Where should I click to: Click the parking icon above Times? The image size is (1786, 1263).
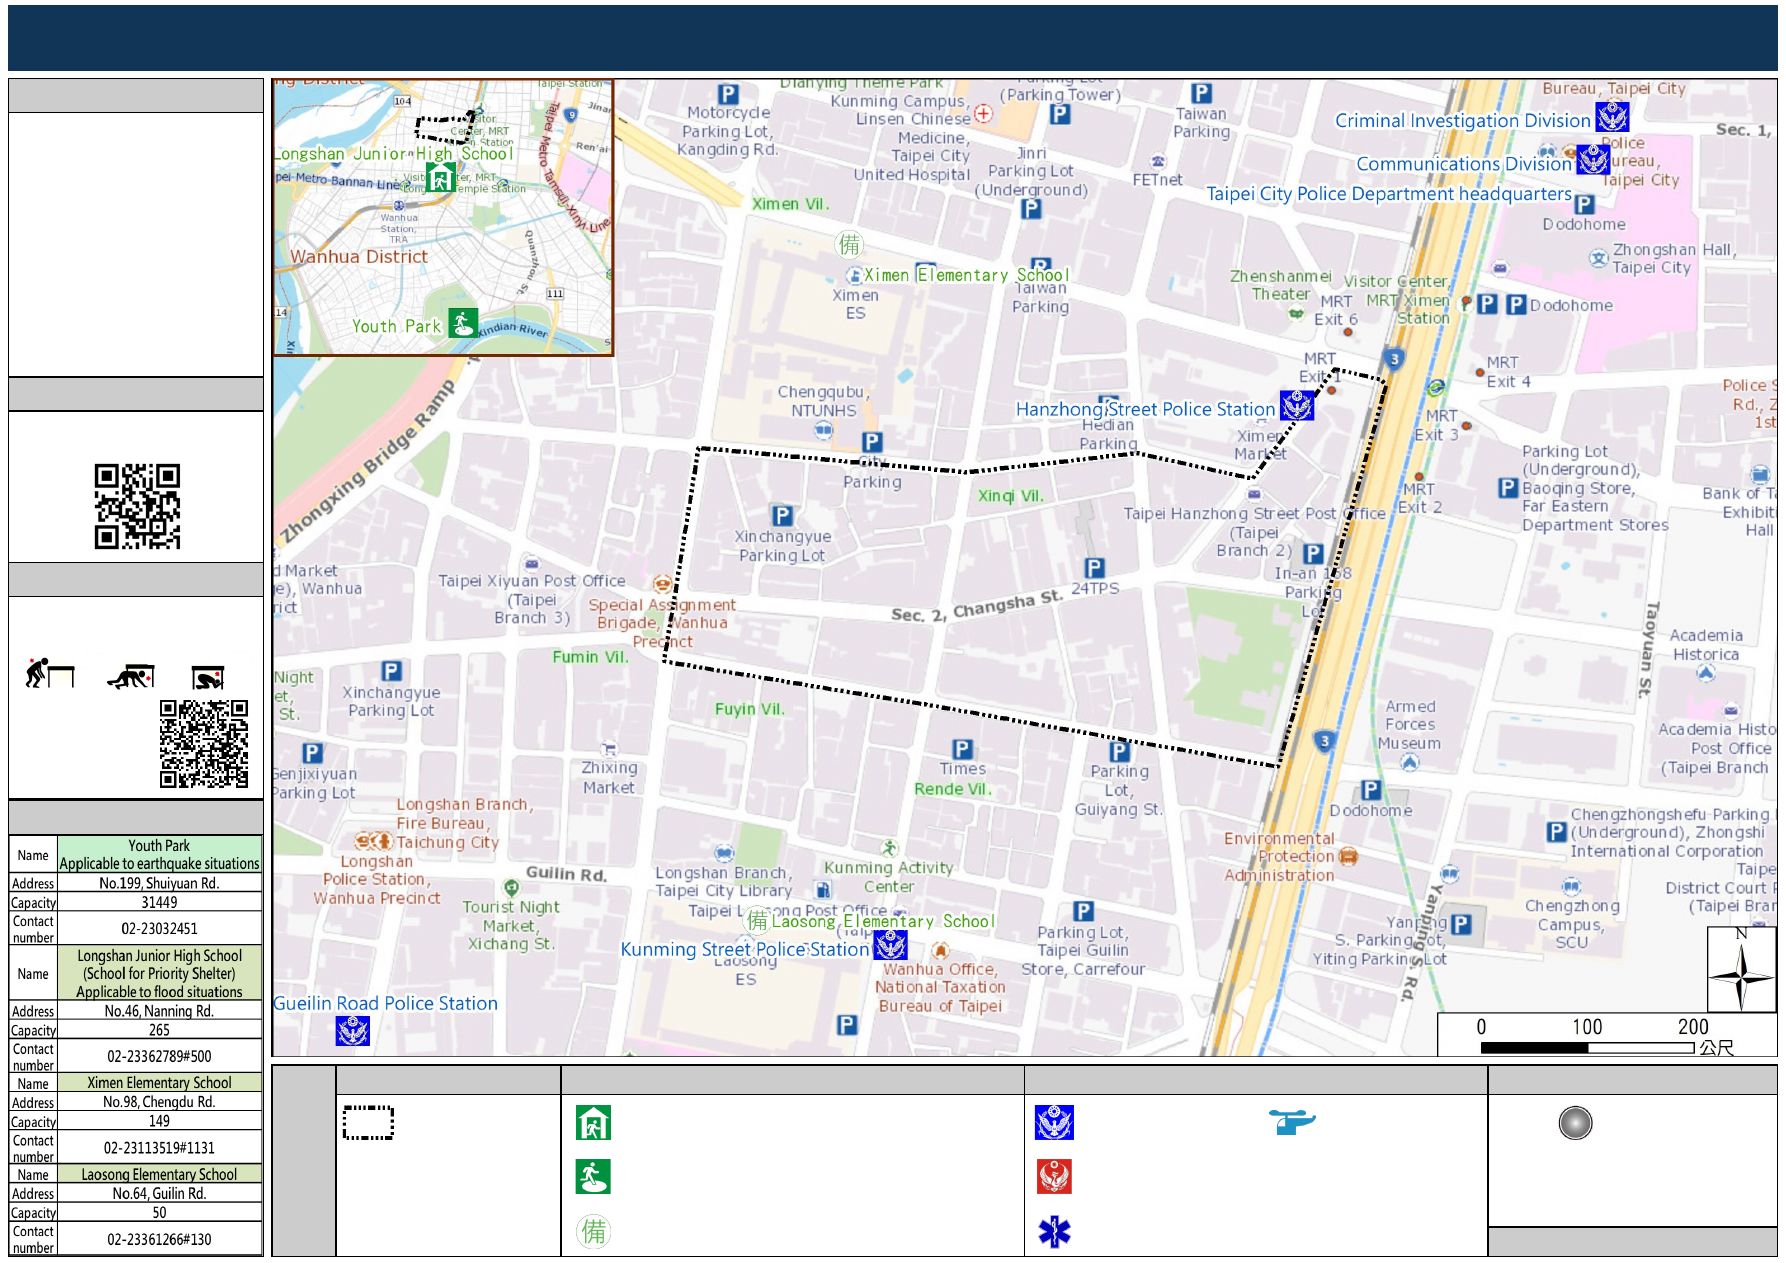point(962,748)
